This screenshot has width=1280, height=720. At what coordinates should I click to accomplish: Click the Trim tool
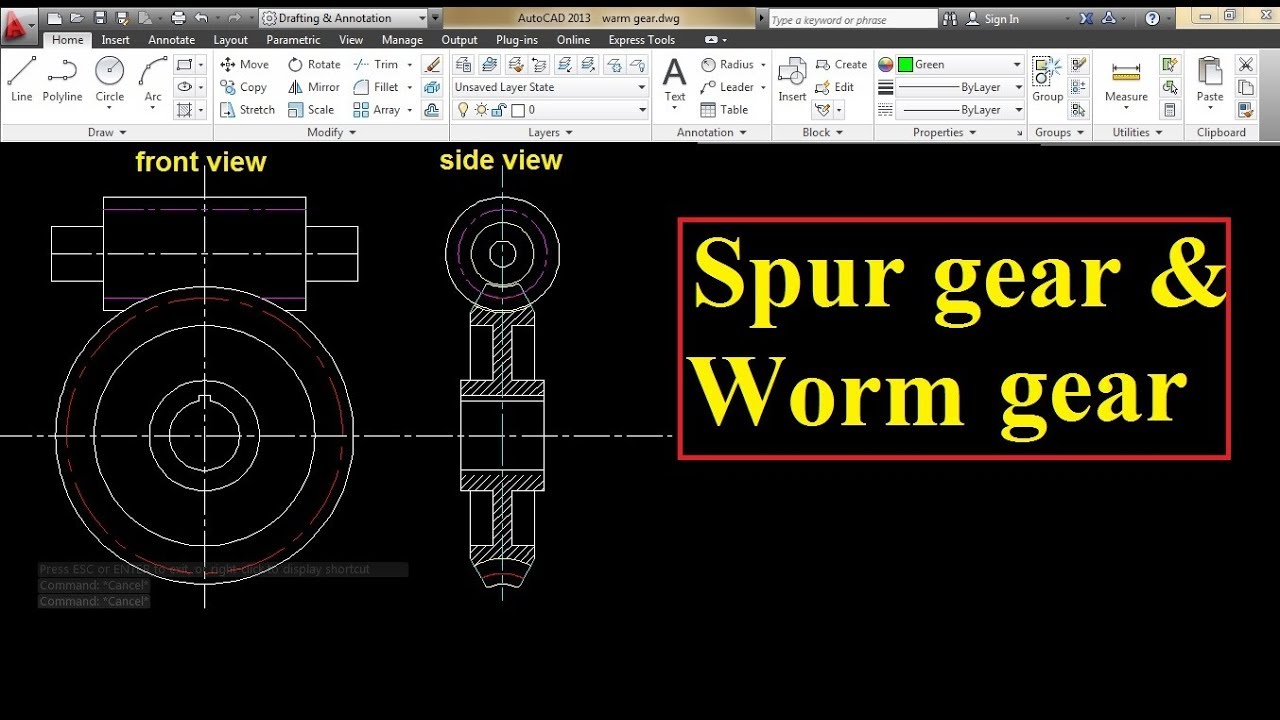(376, 64)
